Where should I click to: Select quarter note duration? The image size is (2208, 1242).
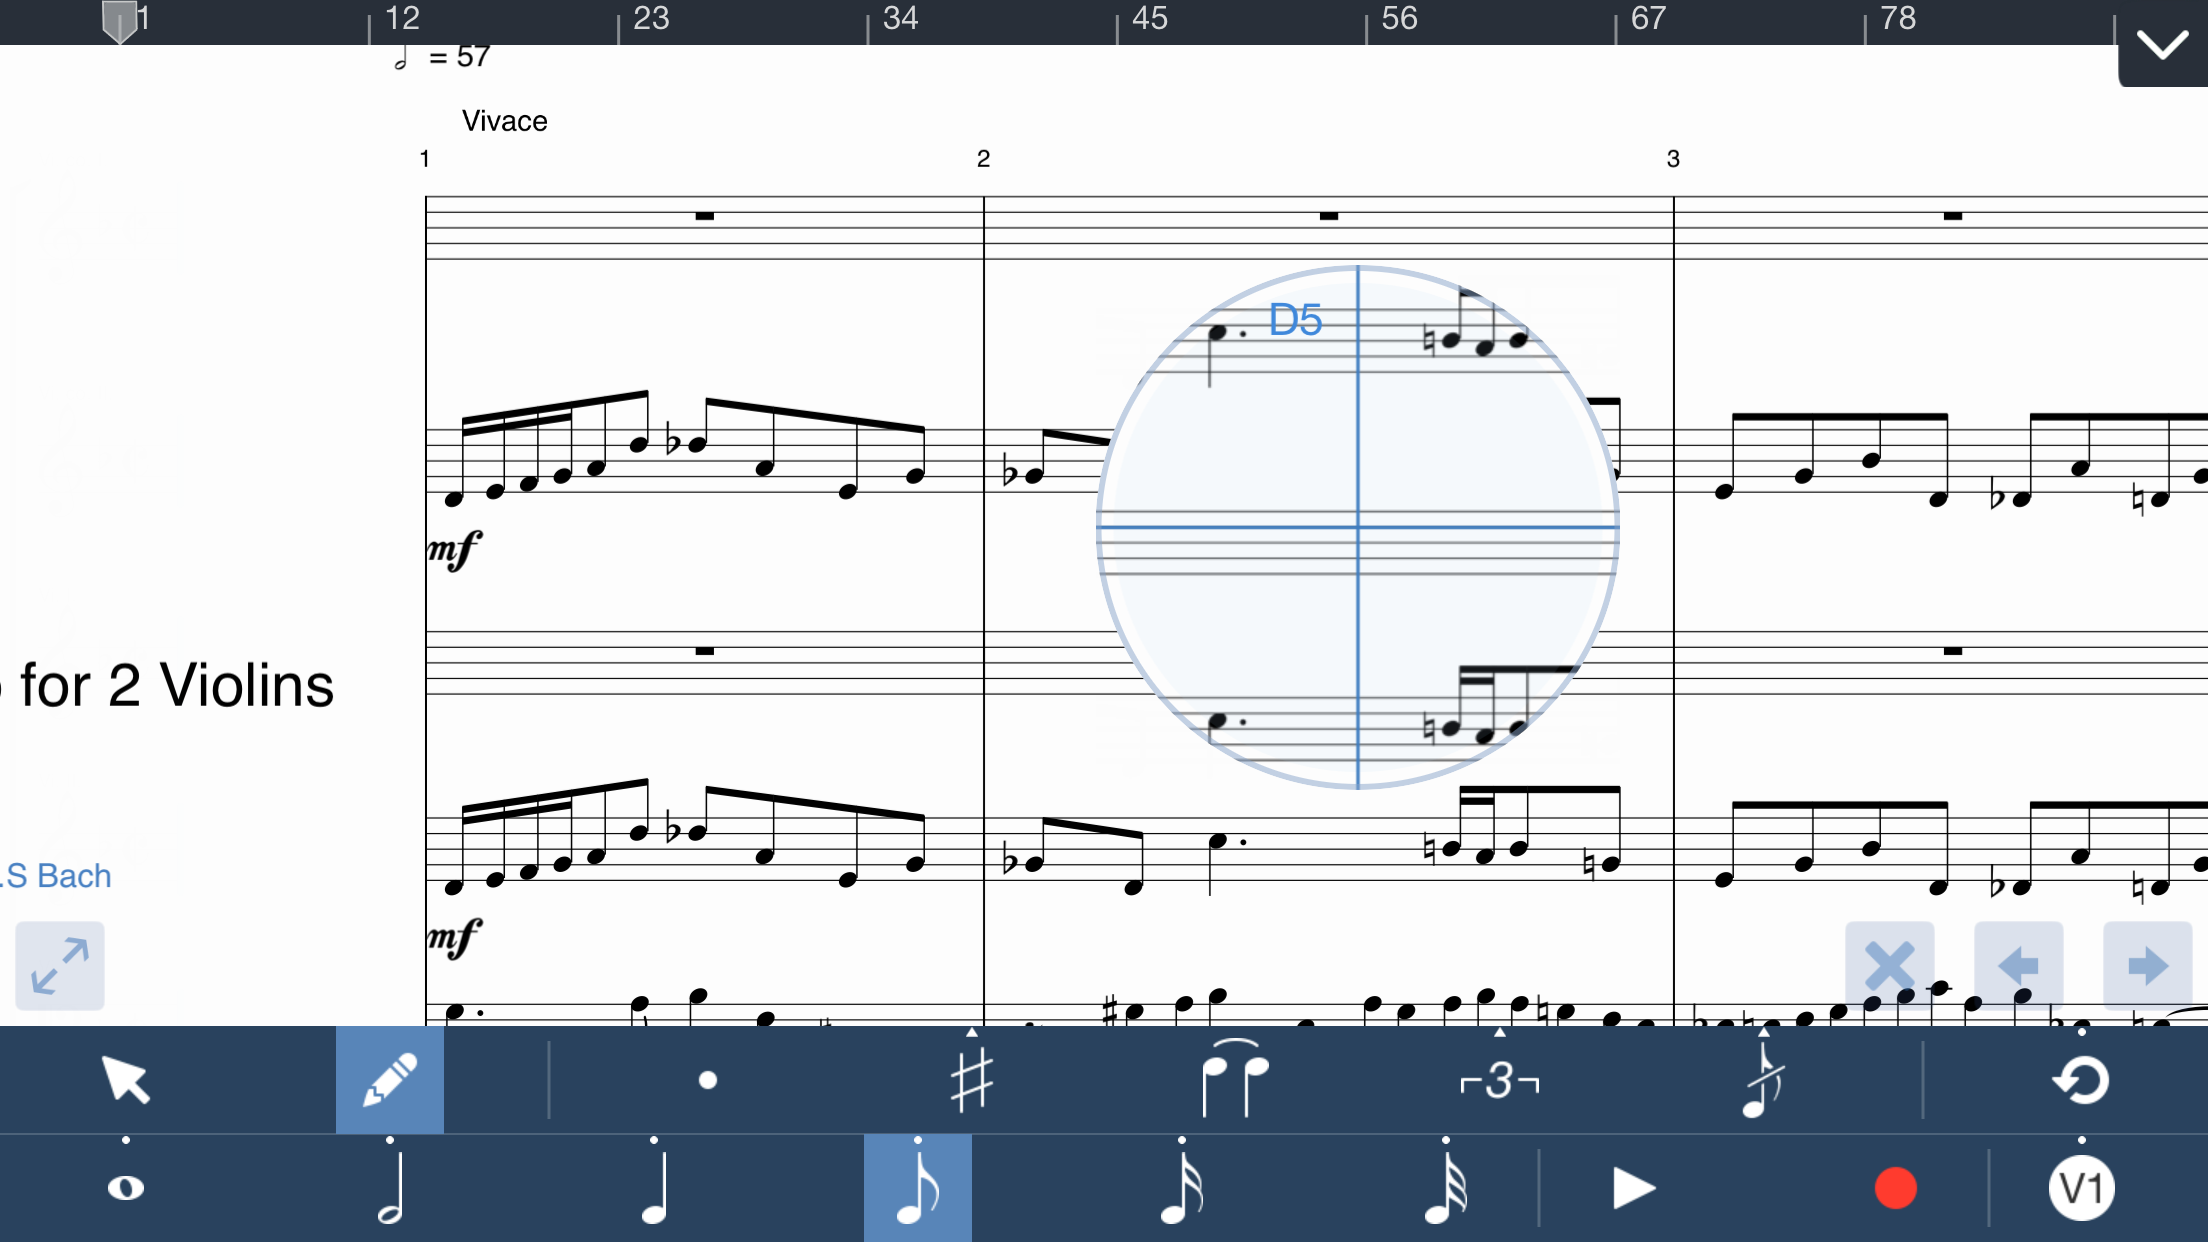coord(654,1188)
